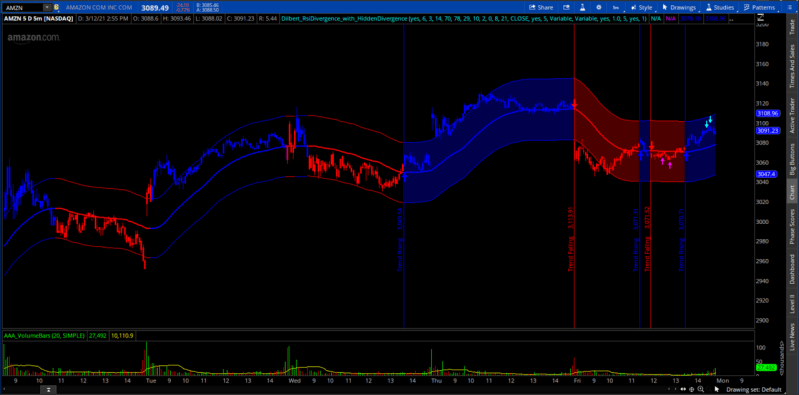Click the Wed label on time axis
Screen dimensions: 799x395
(x=294, y=380)
